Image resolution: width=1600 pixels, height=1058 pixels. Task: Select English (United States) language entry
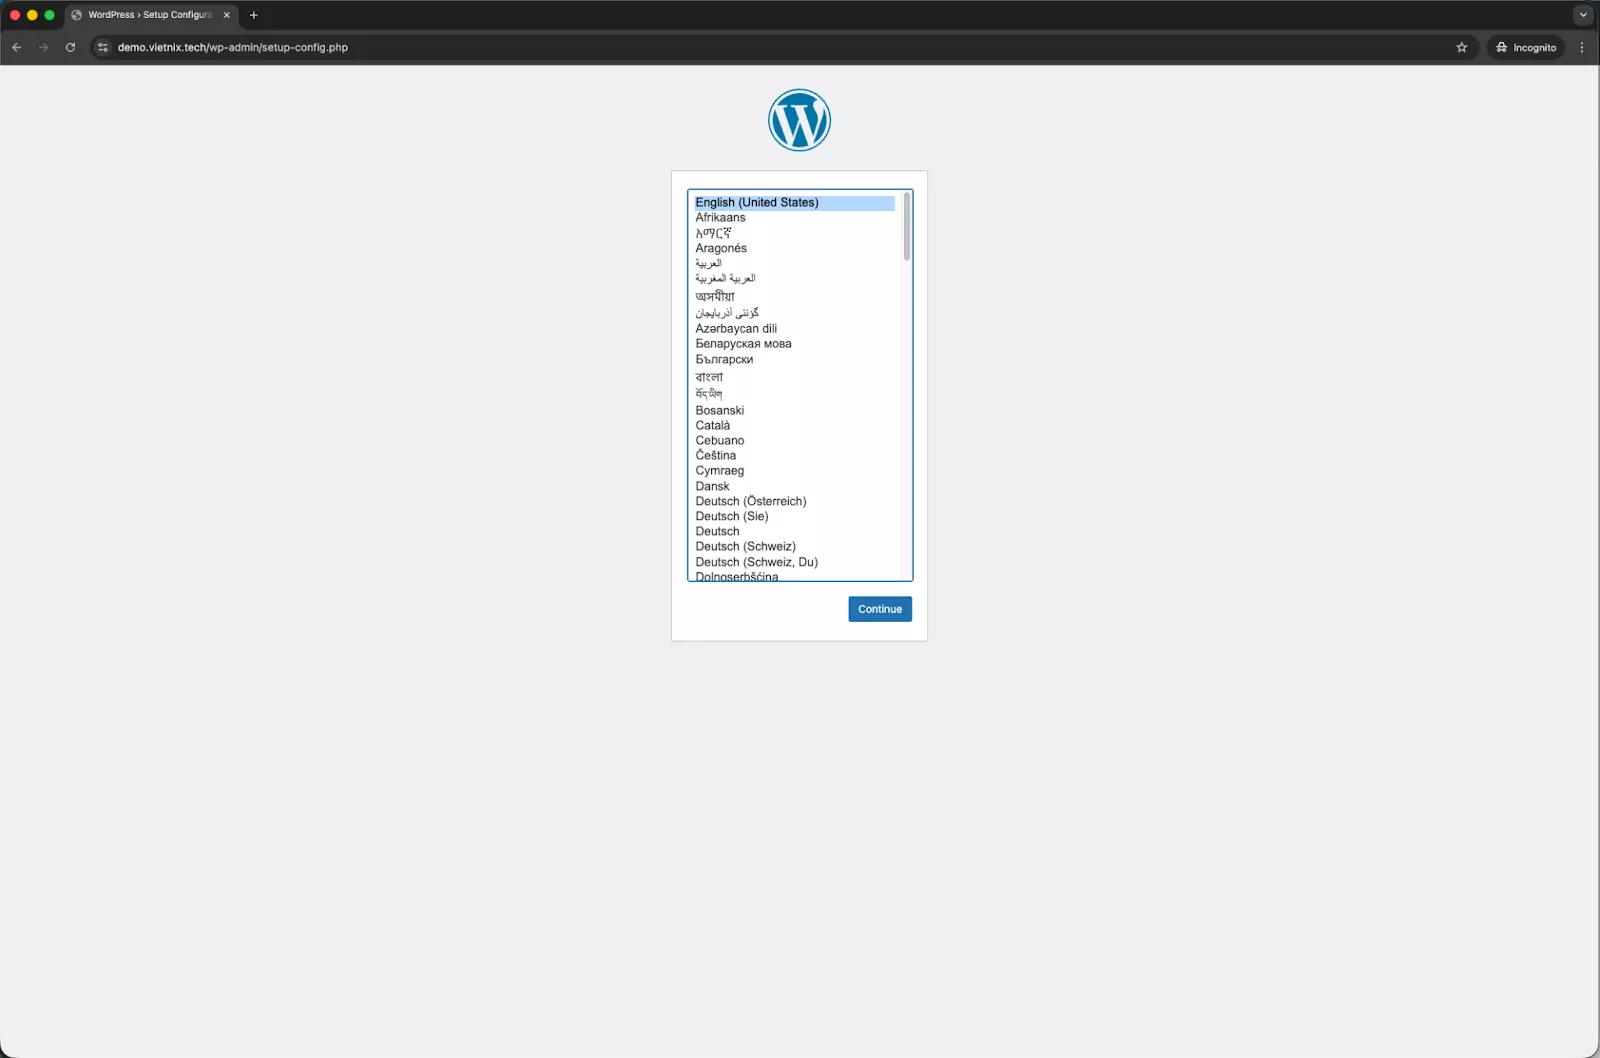click(x=757, y=202)
